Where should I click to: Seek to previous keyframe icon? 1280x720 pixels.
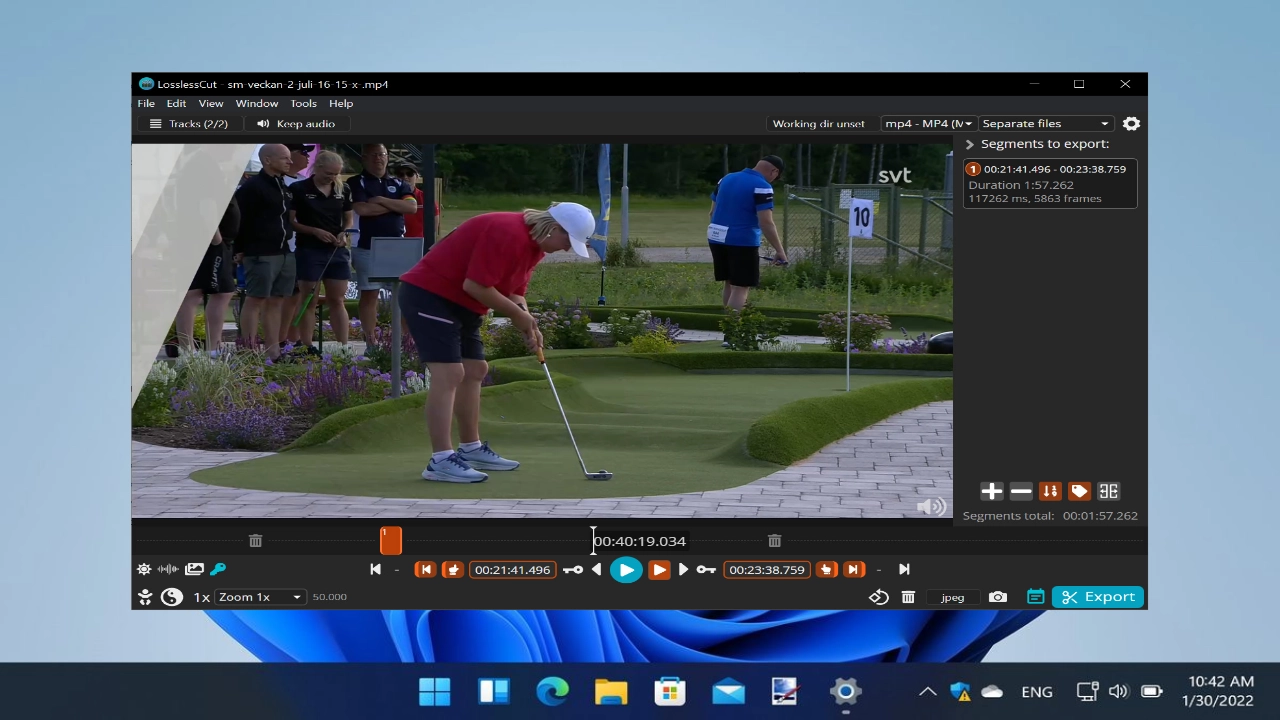(x=573, y=569)
